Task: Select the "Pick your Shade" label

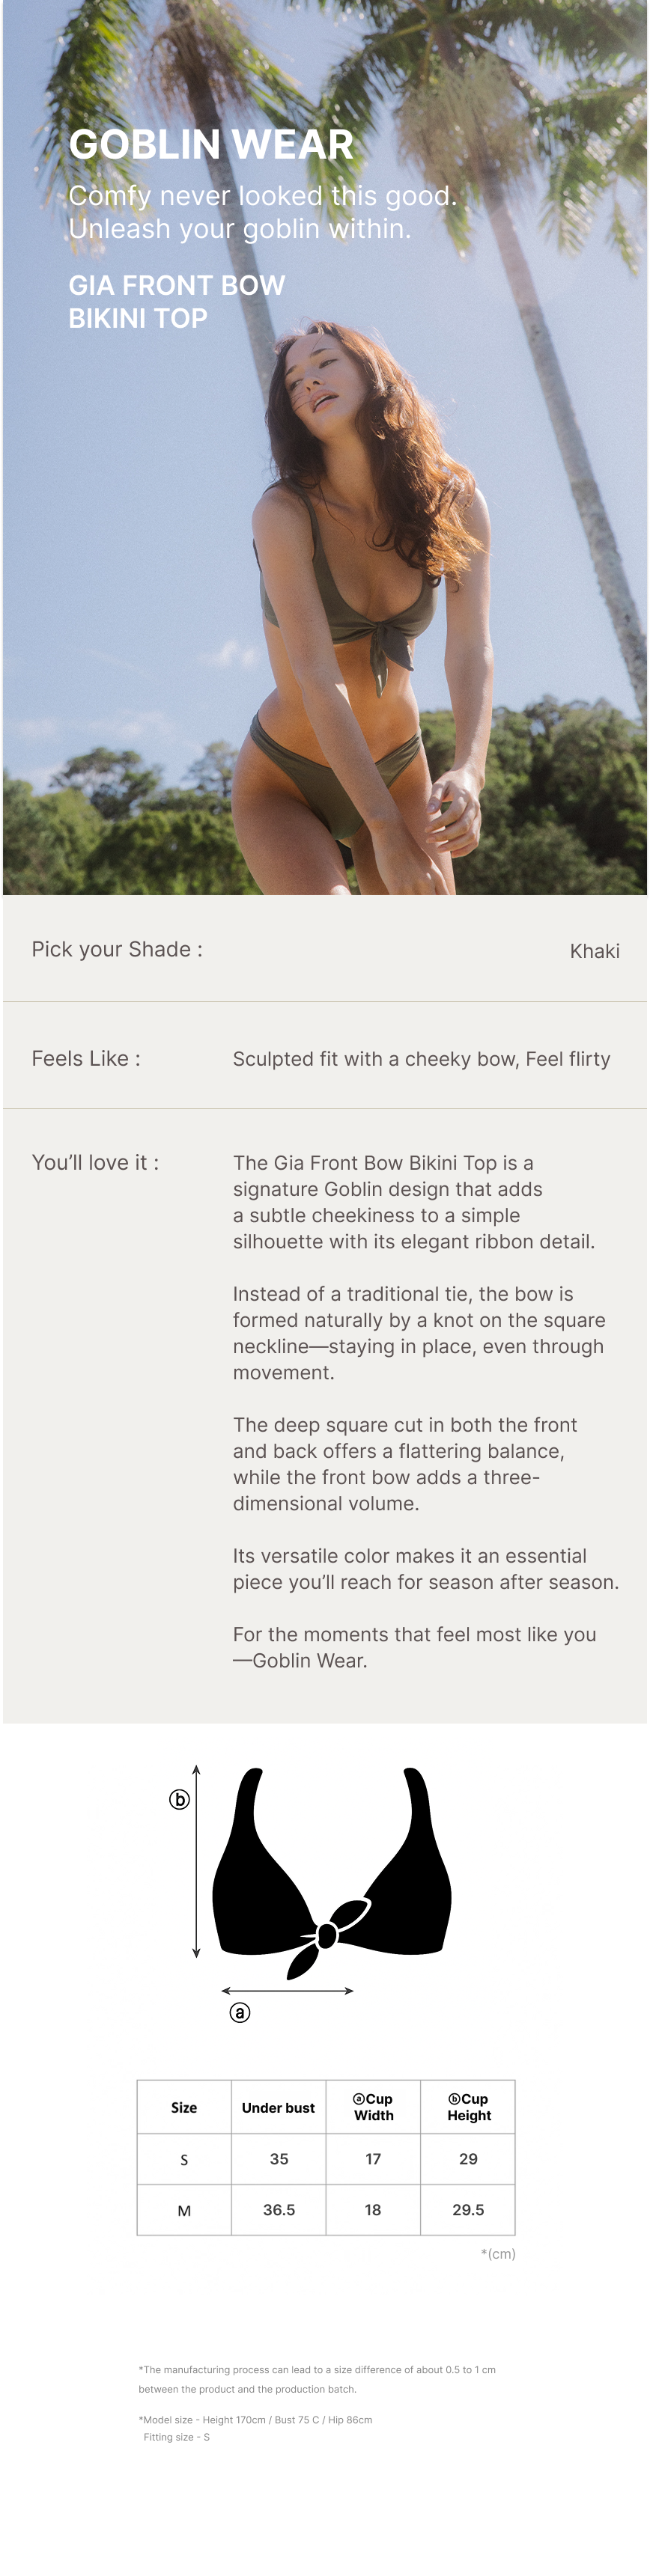Action: (117, 949)
